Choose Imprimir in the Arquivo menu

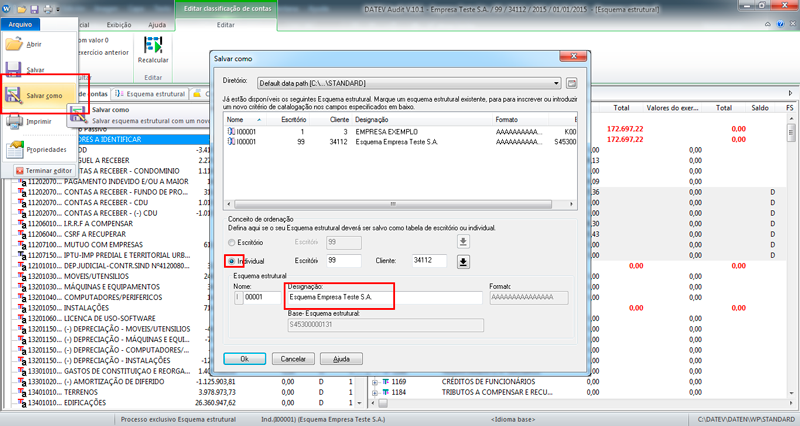pos(39,121)
